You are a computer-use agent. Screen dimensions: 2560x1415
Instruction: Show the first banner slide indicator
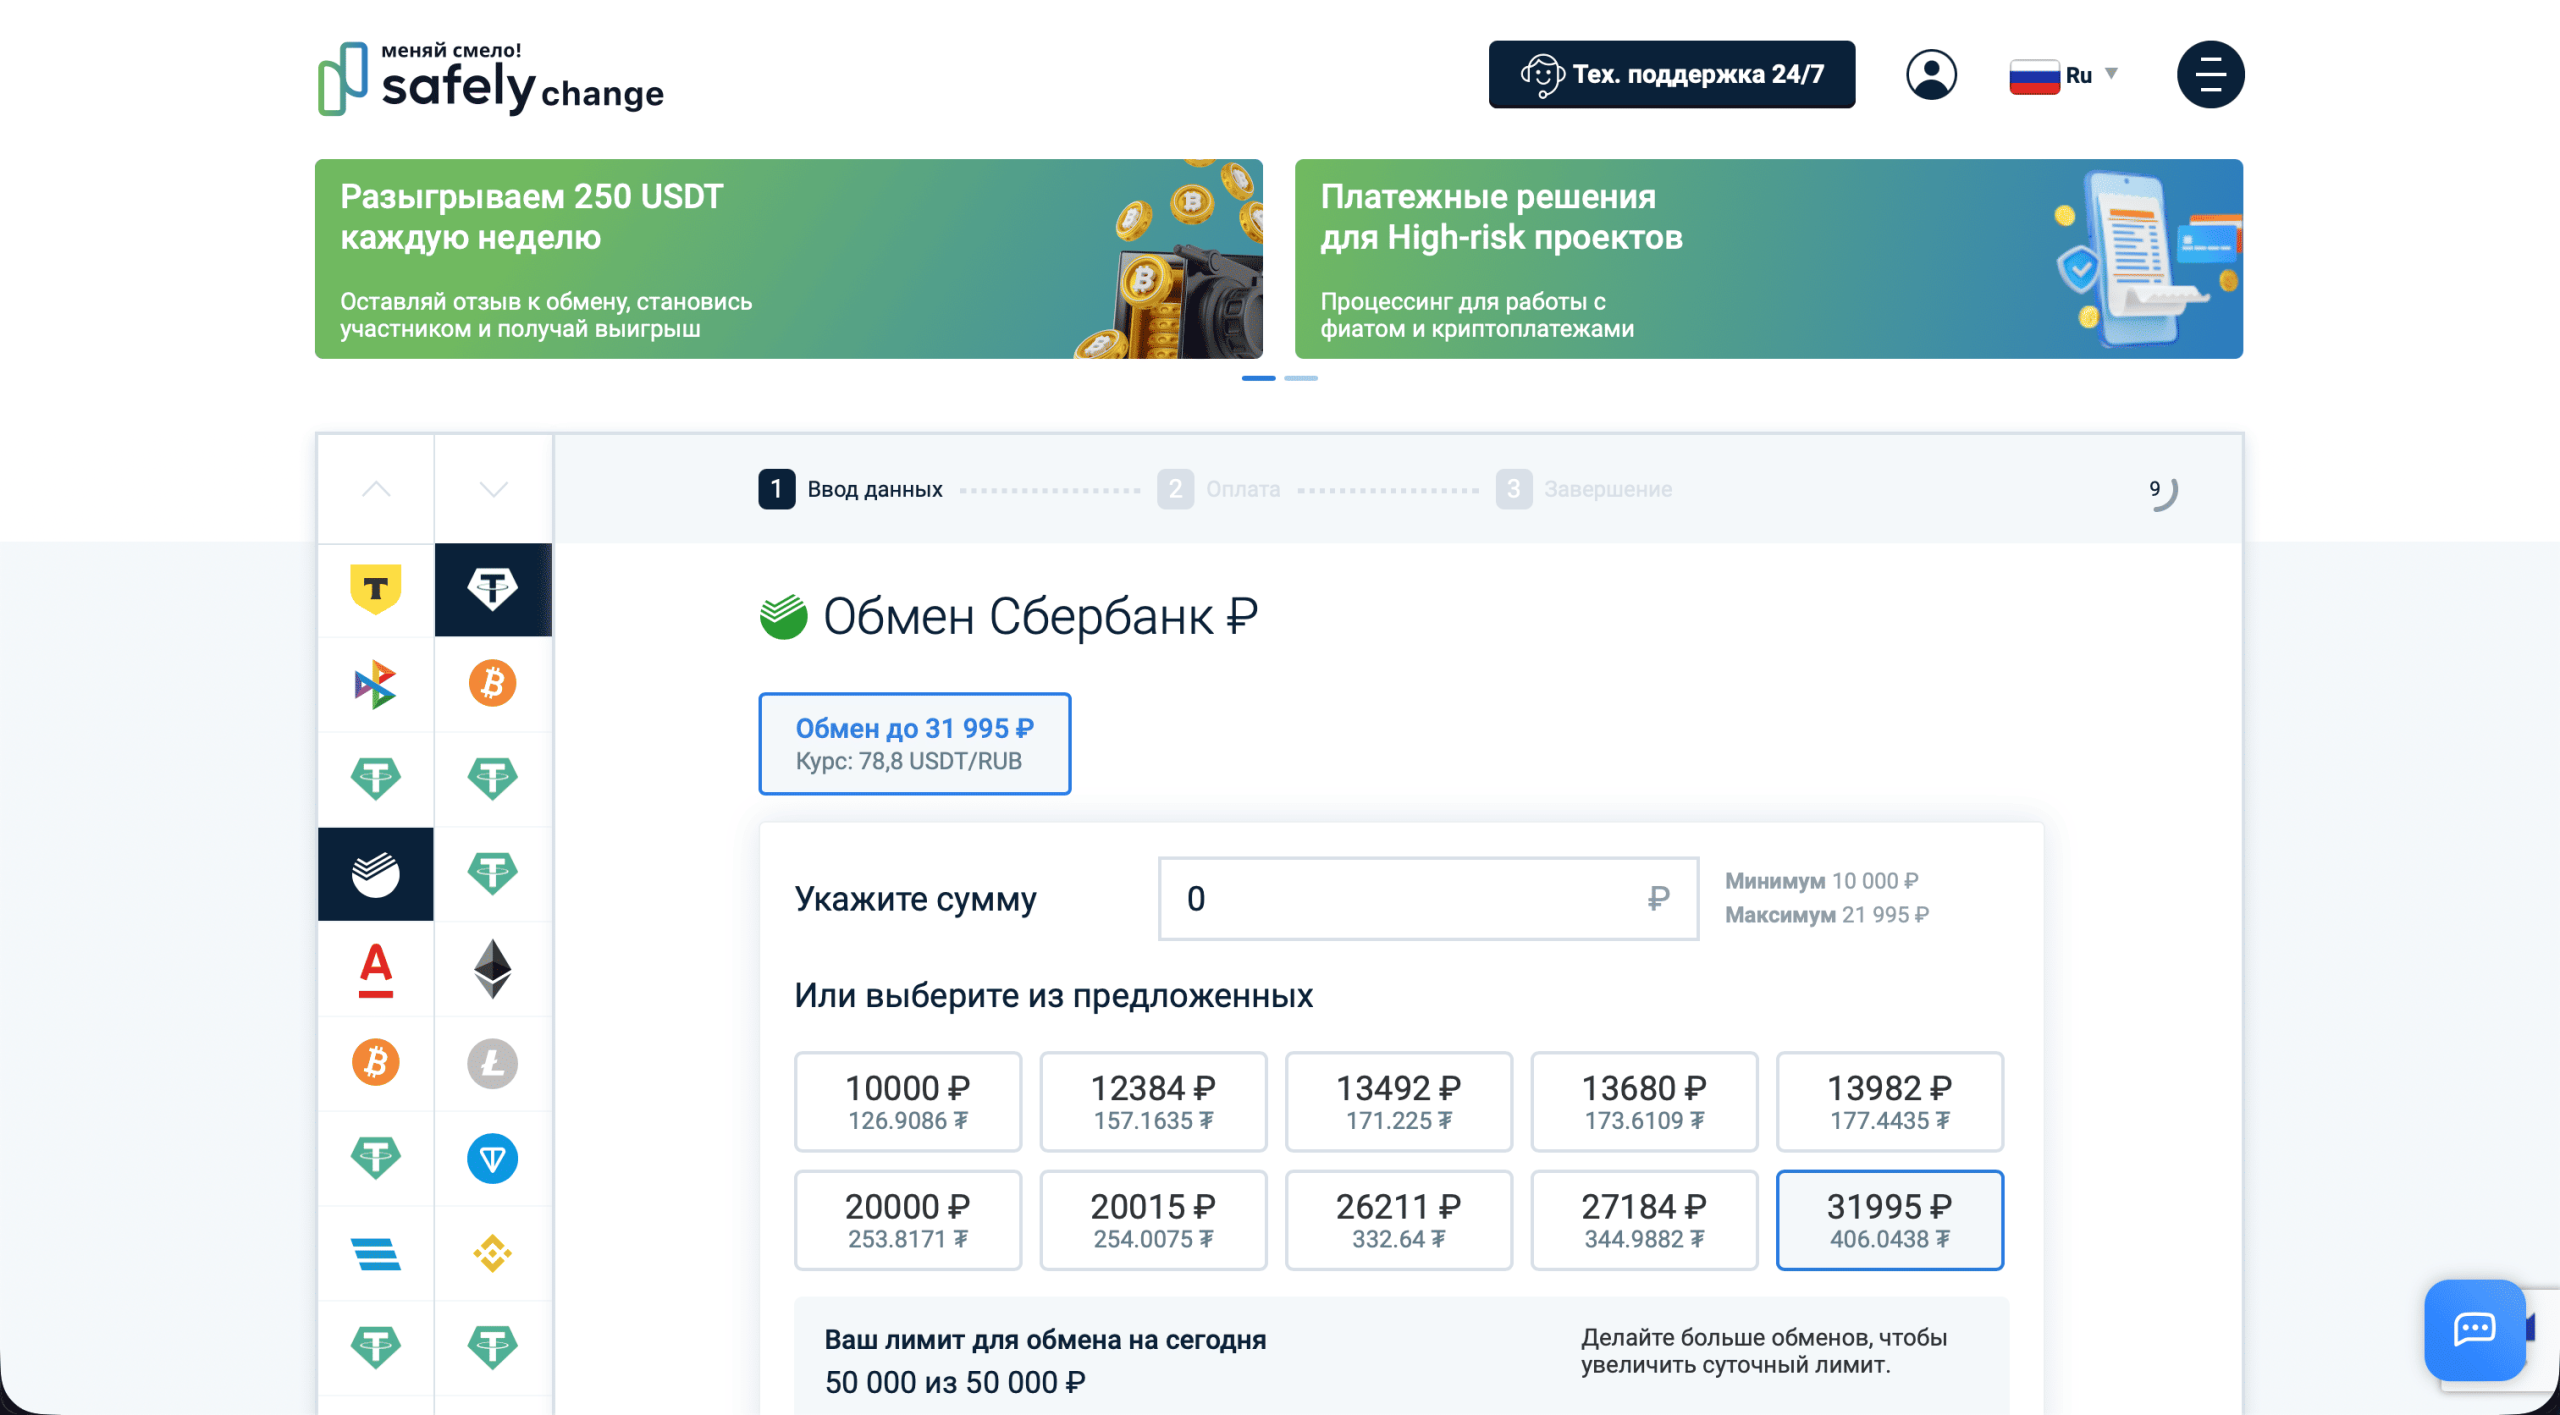(1258, 378)
